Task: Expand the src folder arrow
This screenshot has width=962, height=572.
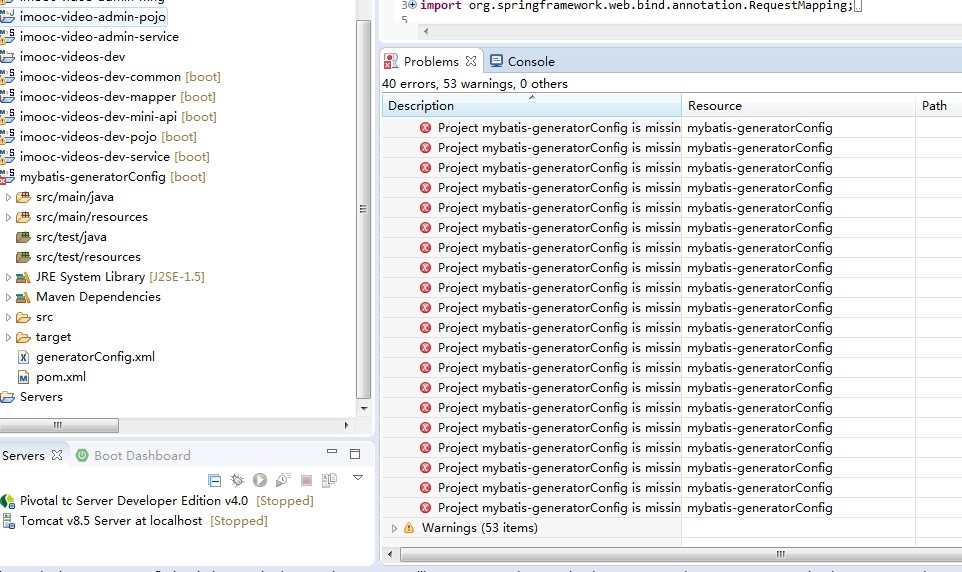Action: (x=8, y=317)
